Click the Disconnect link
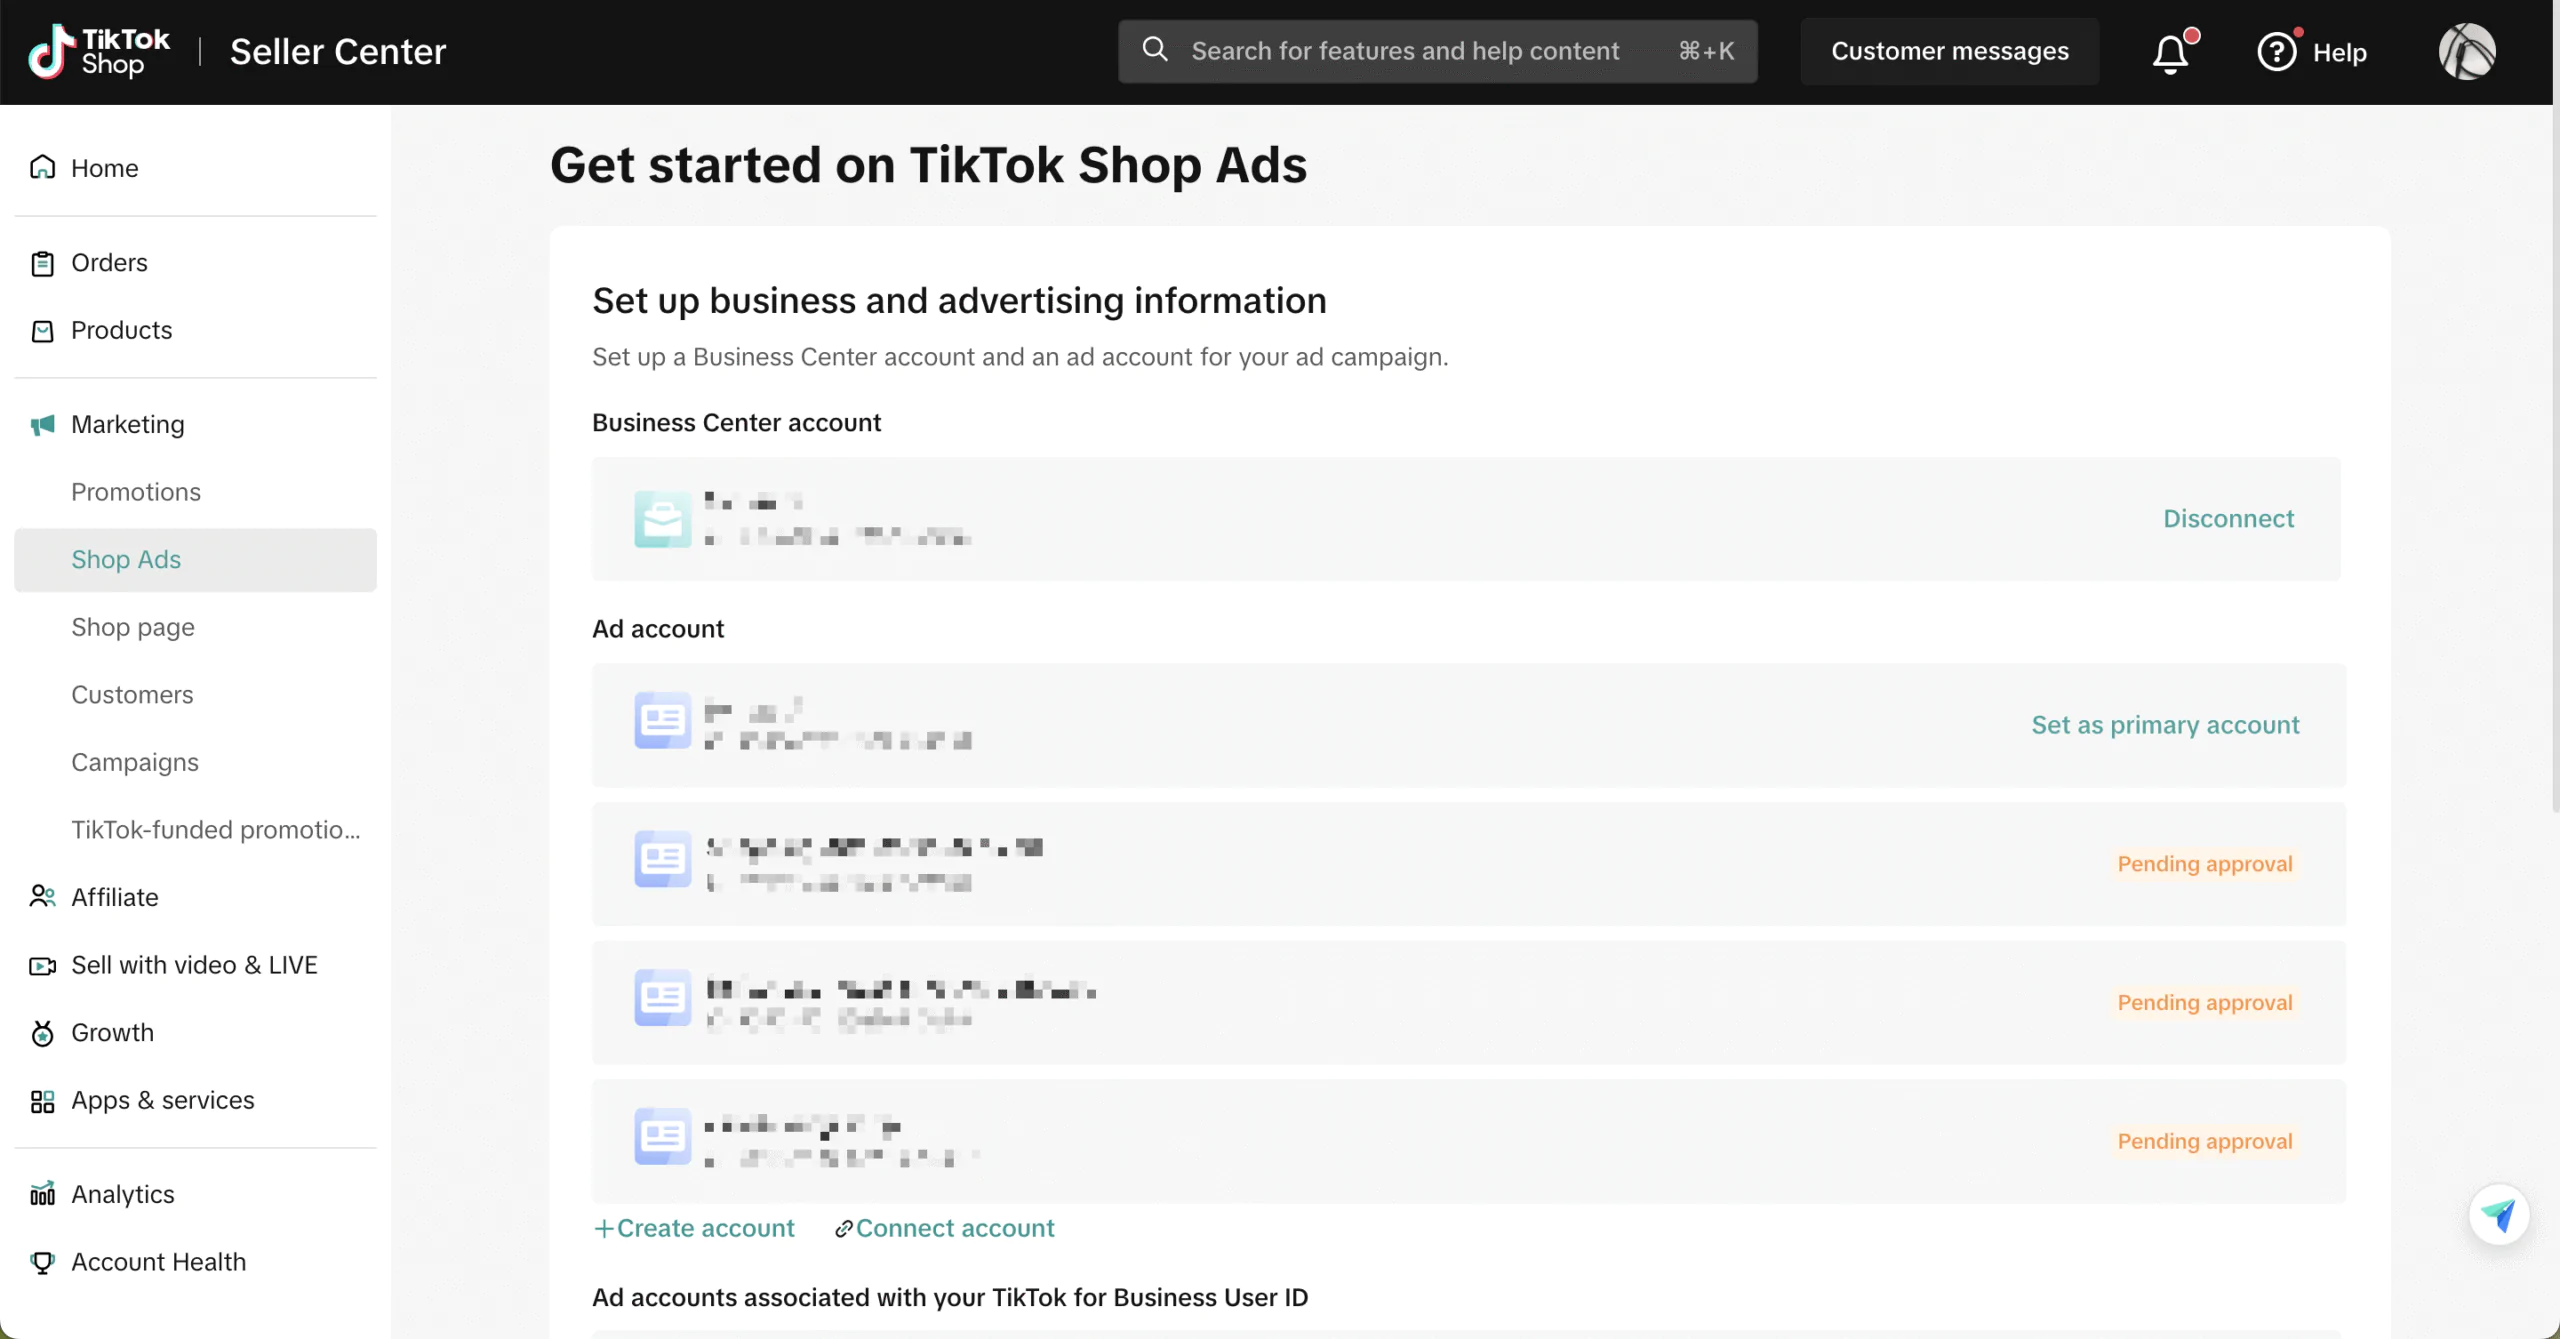The image size is (2560, 1339). click(x=2228, y=519)
